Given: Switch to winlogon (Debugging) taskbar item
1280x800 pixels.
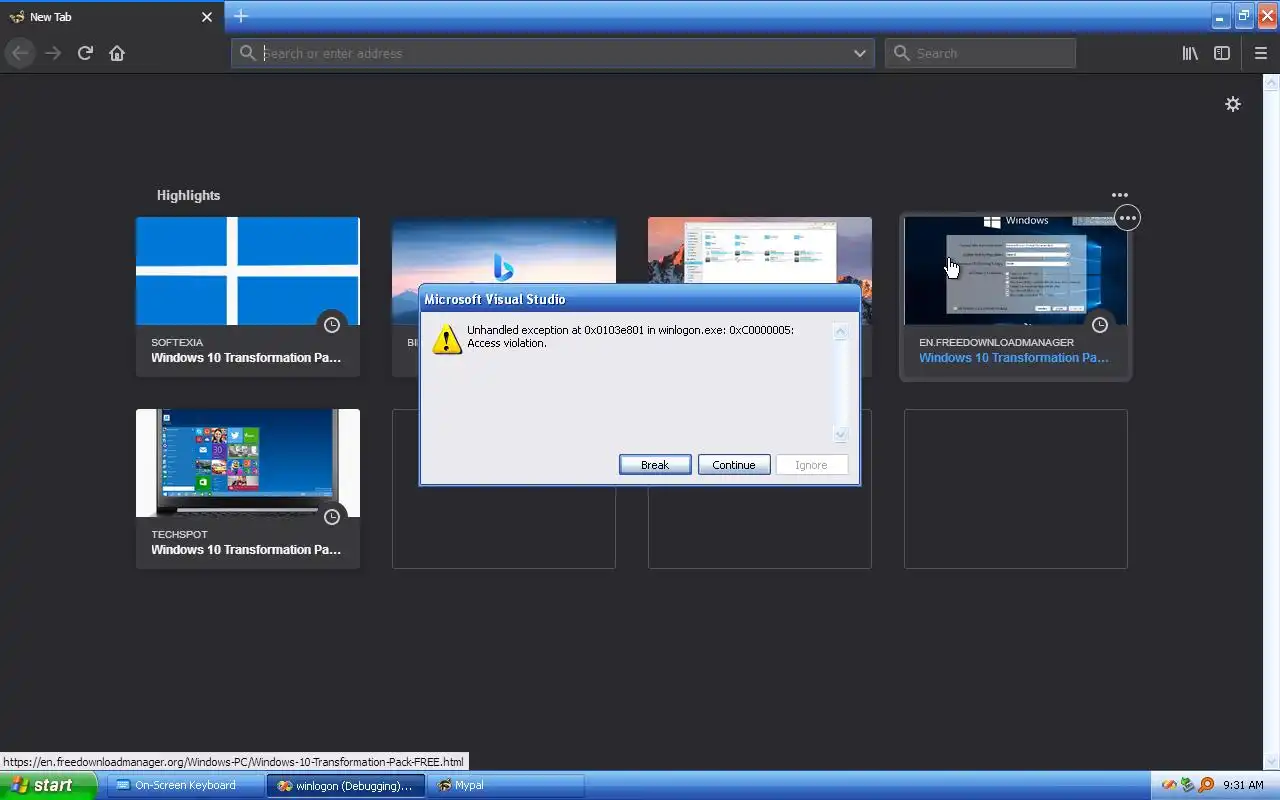Looking at the screenshot, I should tap(346, 786).
